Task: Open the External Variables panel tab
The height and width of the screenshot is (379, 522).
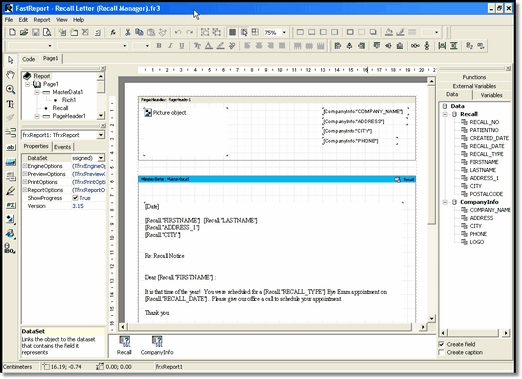Action: (x=474, y=86)
